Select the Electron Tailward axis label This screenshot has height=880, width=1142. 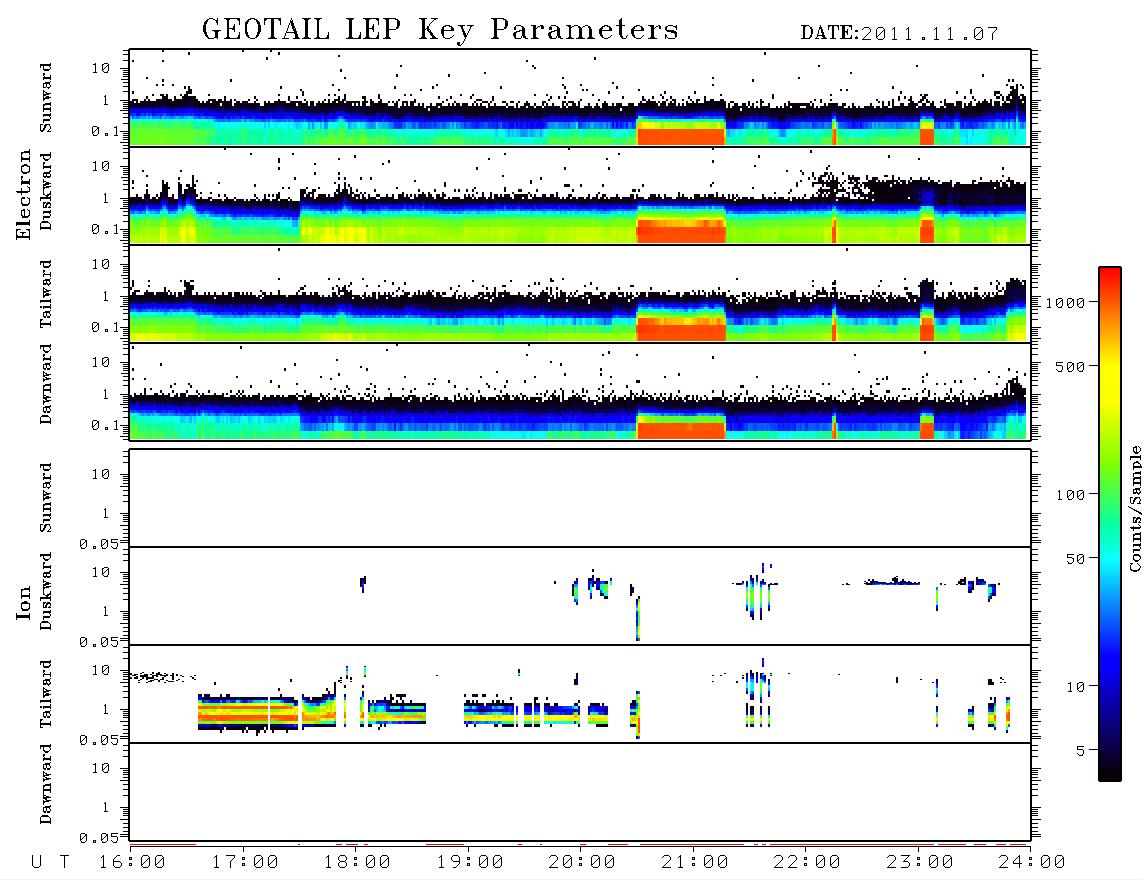[46, 294]
